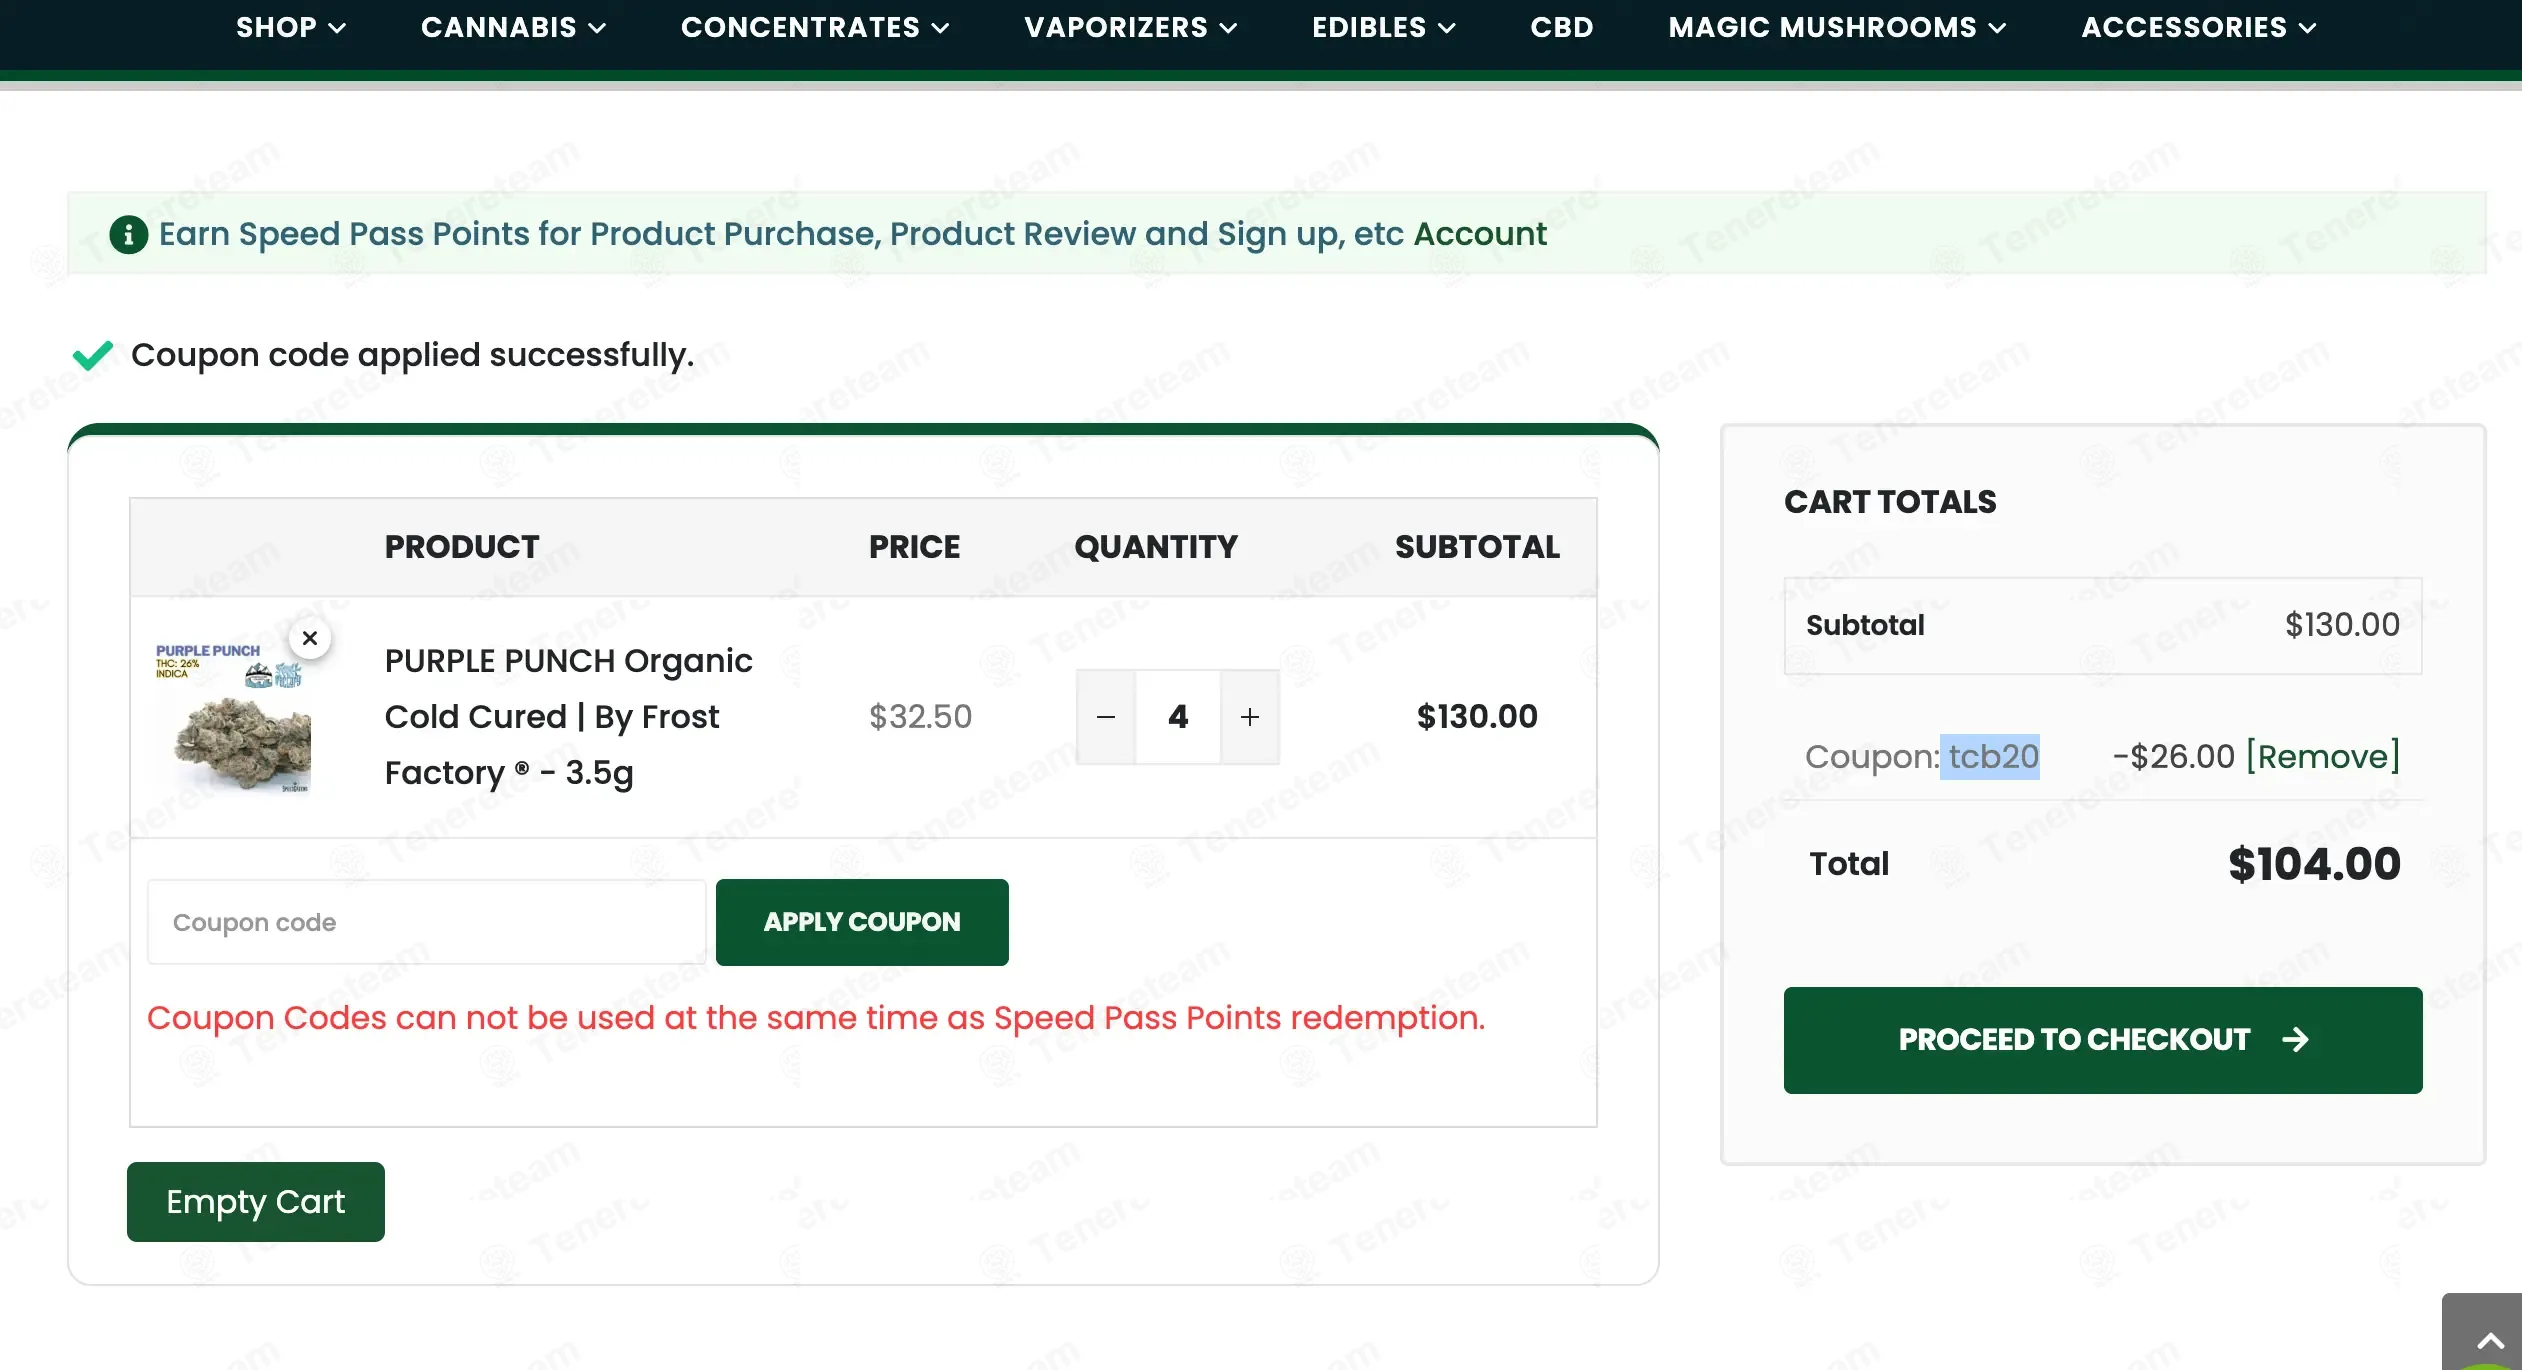Open the Concentrates dropdown menu

[x=814, y=27]
